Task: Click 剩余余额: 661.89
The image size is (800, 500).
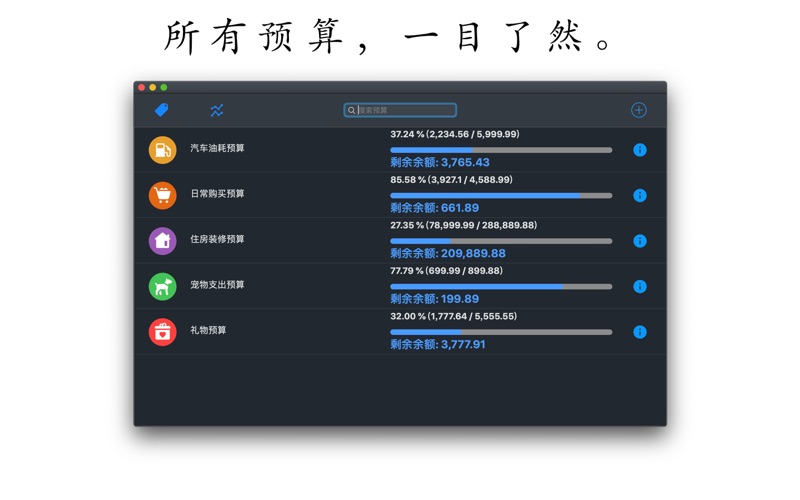Action: 435,208
